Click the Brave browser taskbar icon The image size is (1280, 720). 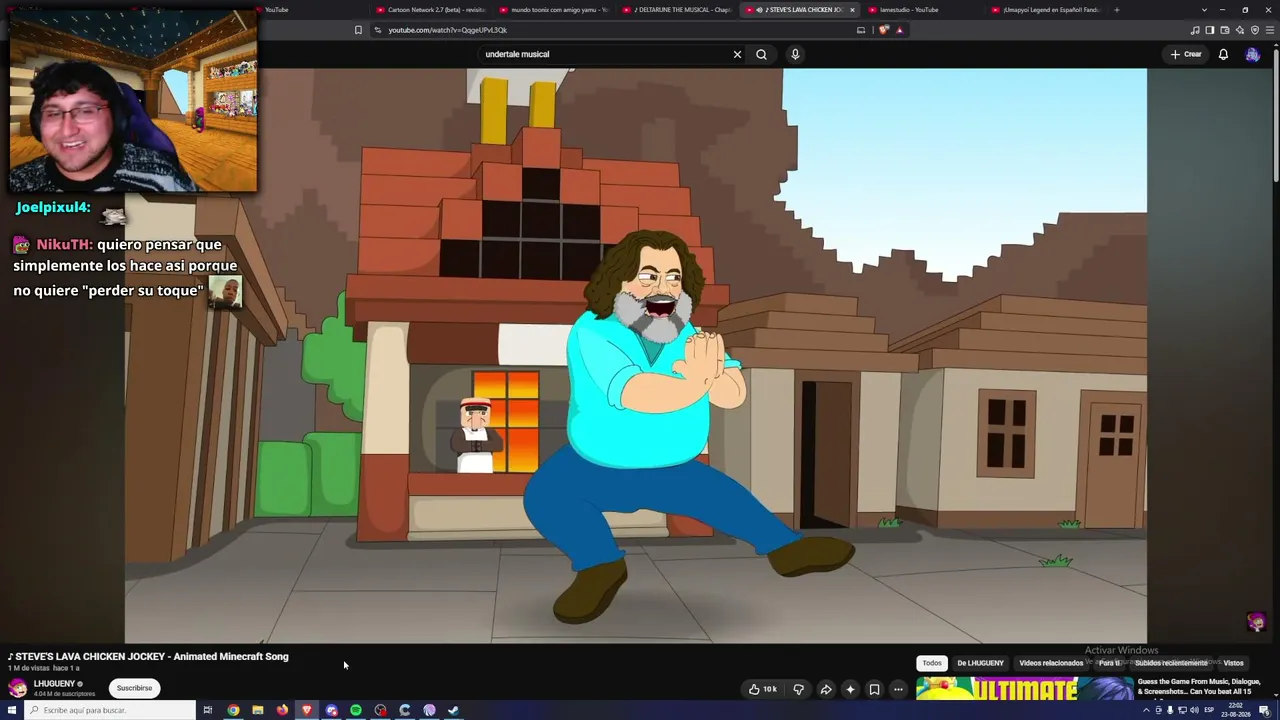pyautogui.click(x=307, y=710)
